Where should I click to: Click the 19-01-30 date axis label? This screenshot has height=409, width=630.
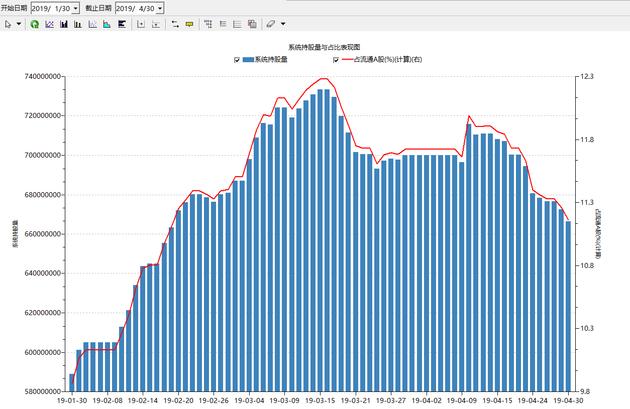(x=72, y=401)
